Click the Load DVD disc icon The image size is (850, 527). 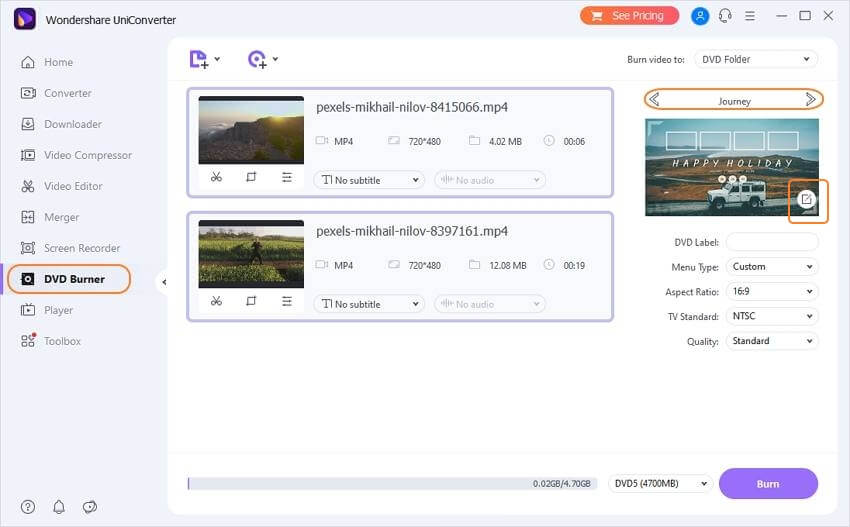(x=257, y=59)
